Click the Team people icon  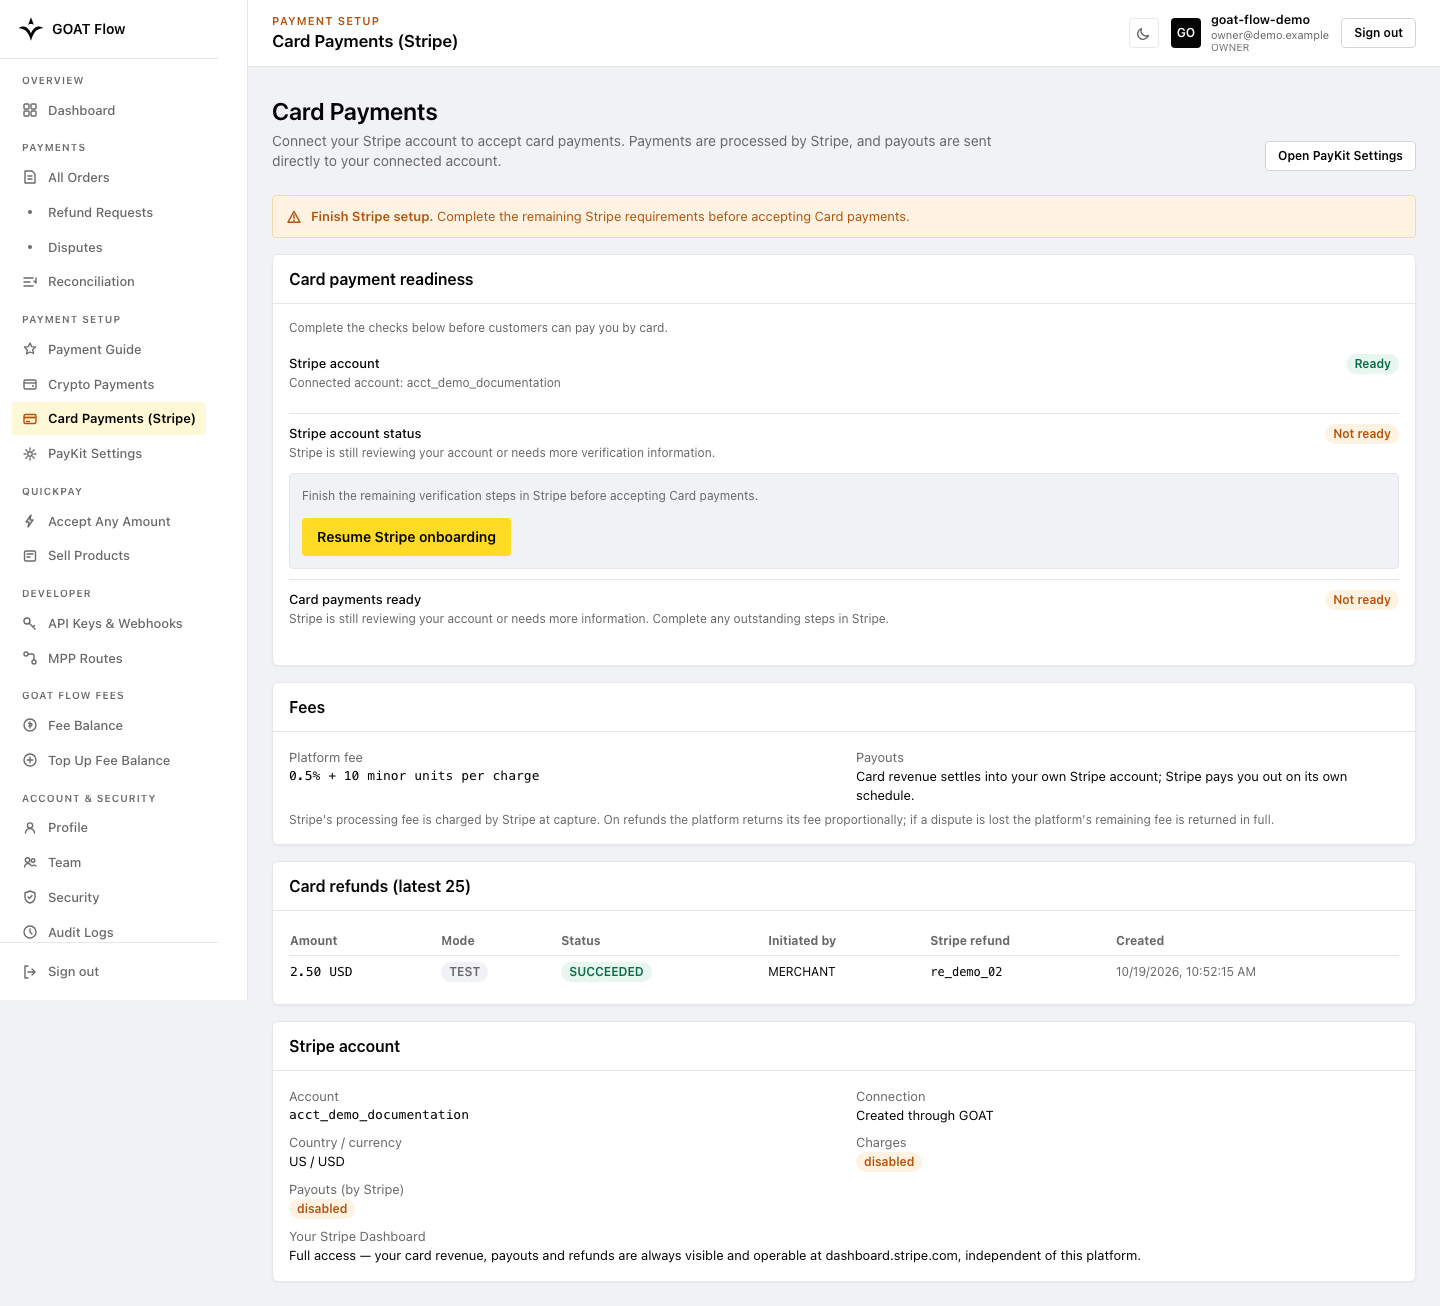[30, 862]
